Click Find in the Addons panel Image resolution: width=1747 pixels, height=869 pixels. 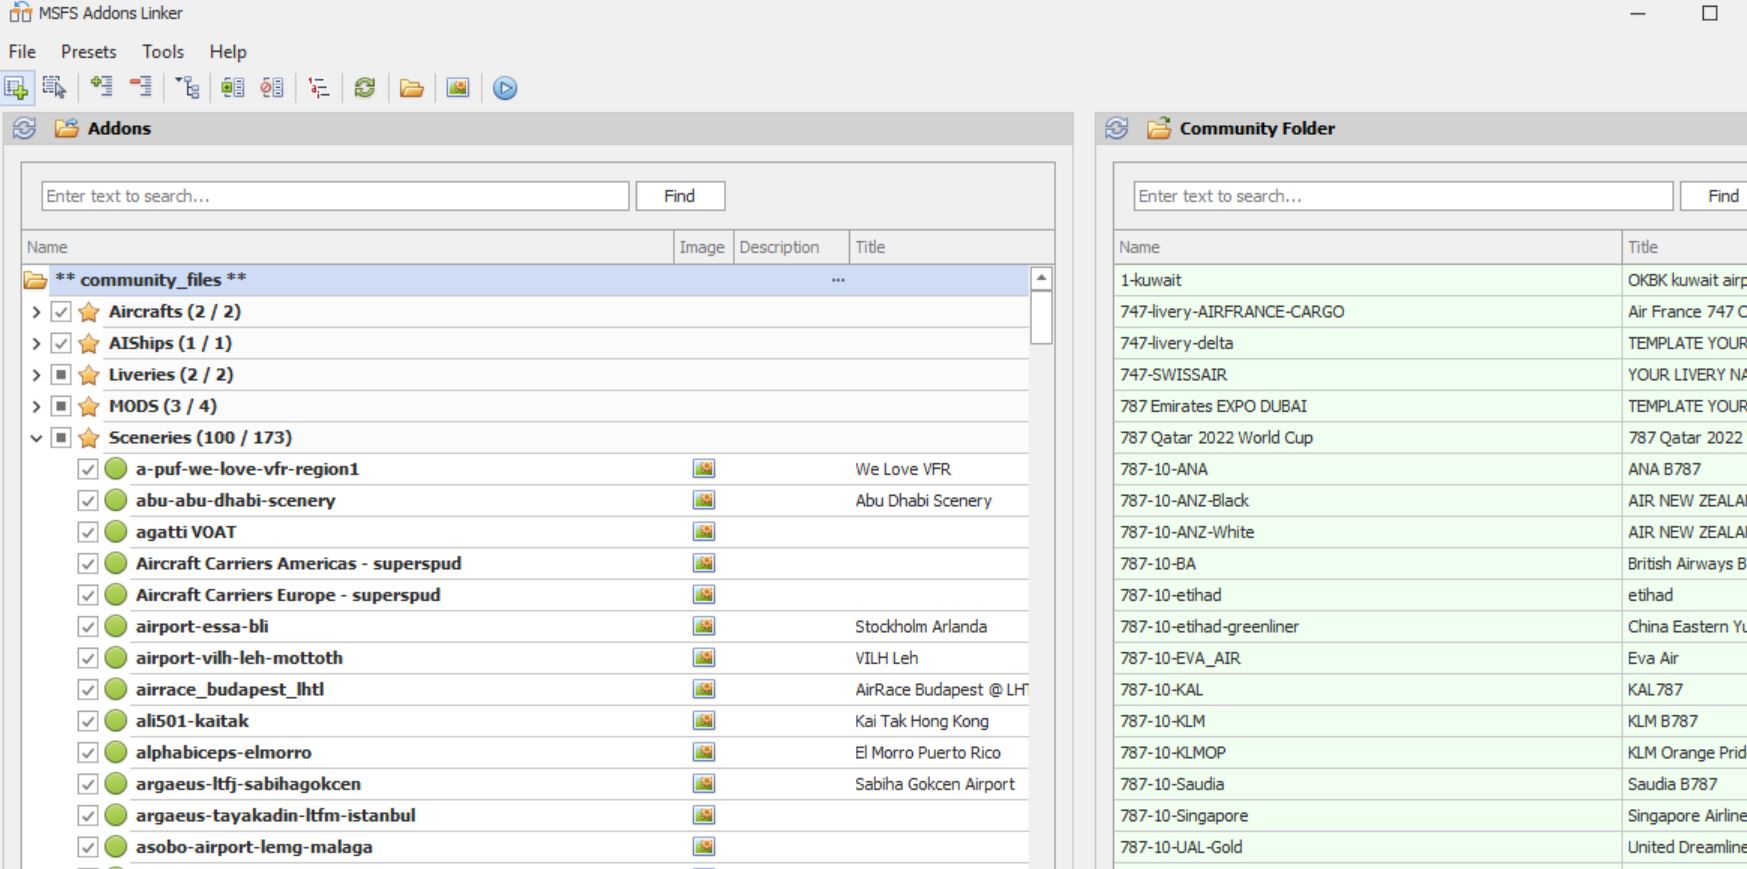(680, 196)
